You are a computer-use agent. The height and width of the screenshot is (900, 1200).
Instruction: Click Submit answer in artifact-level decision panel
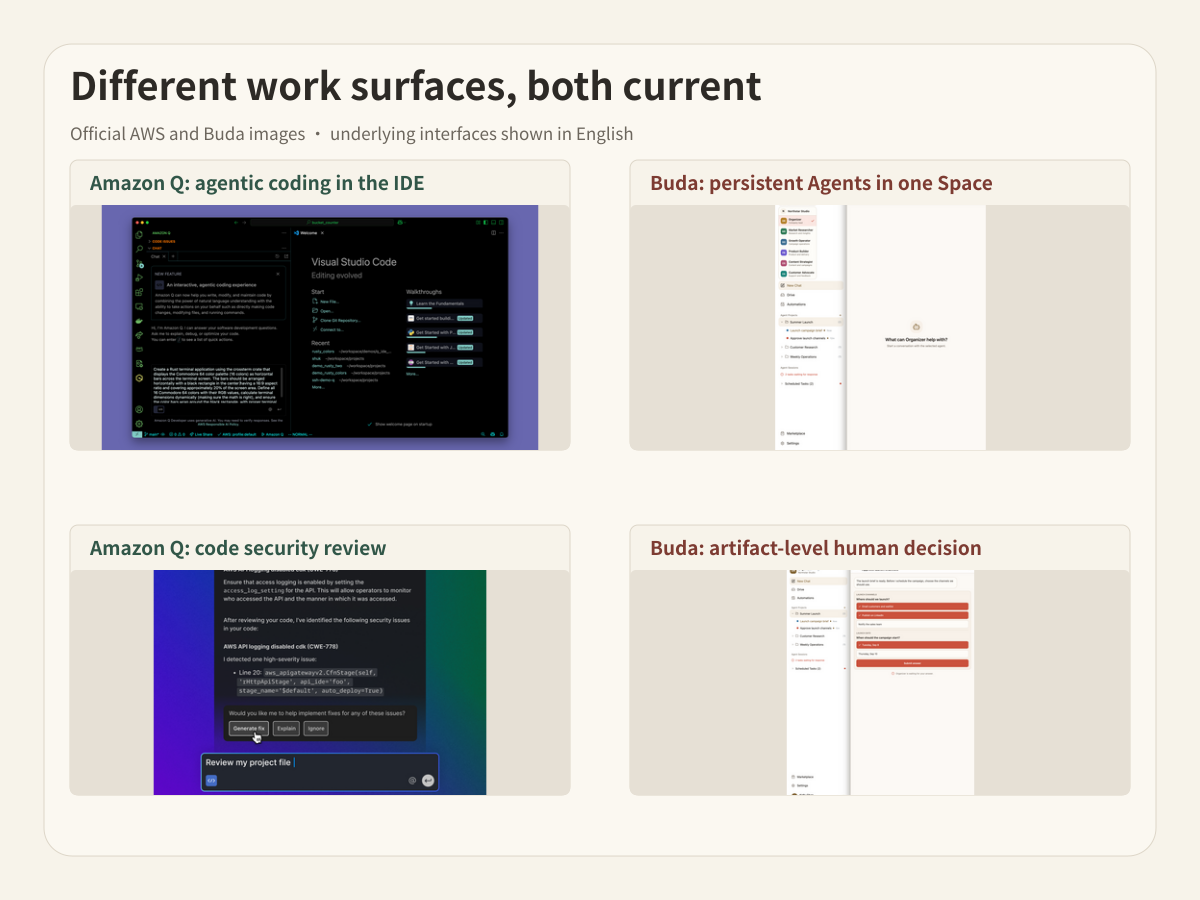[x=912, y=663]
